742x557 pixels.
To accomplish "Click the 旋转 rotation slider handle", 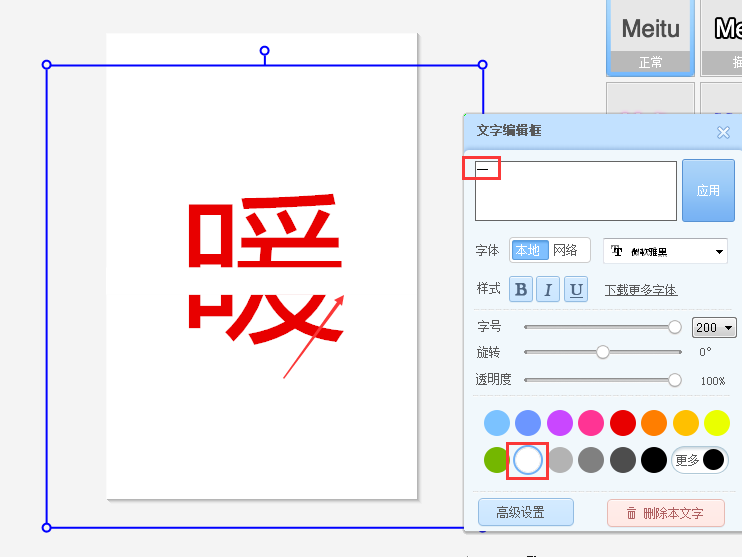I will click(602, 352).
